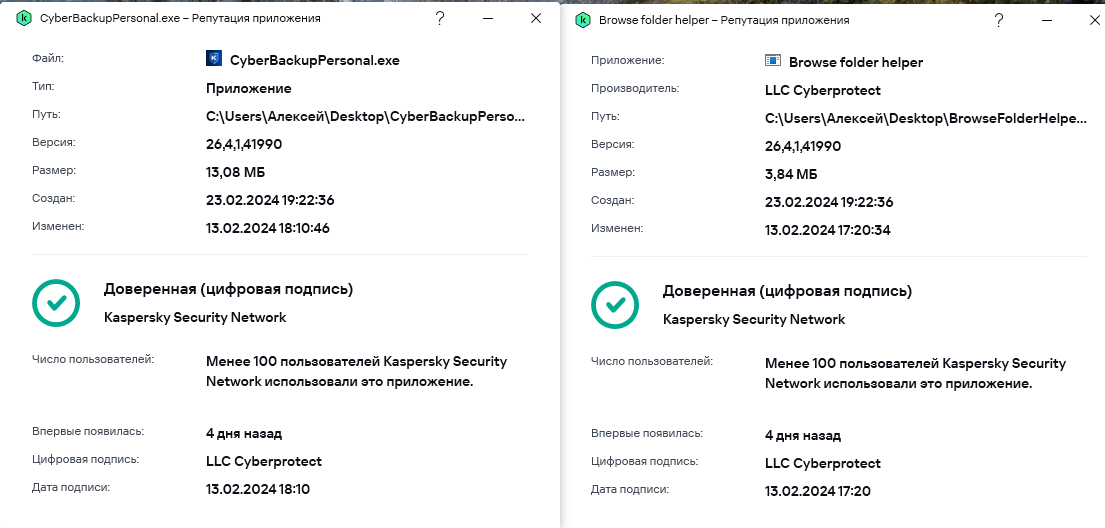The image size is (1105, 528).
Task: Open help in the Browse folder helper window
Action: [x=999, y=20]
